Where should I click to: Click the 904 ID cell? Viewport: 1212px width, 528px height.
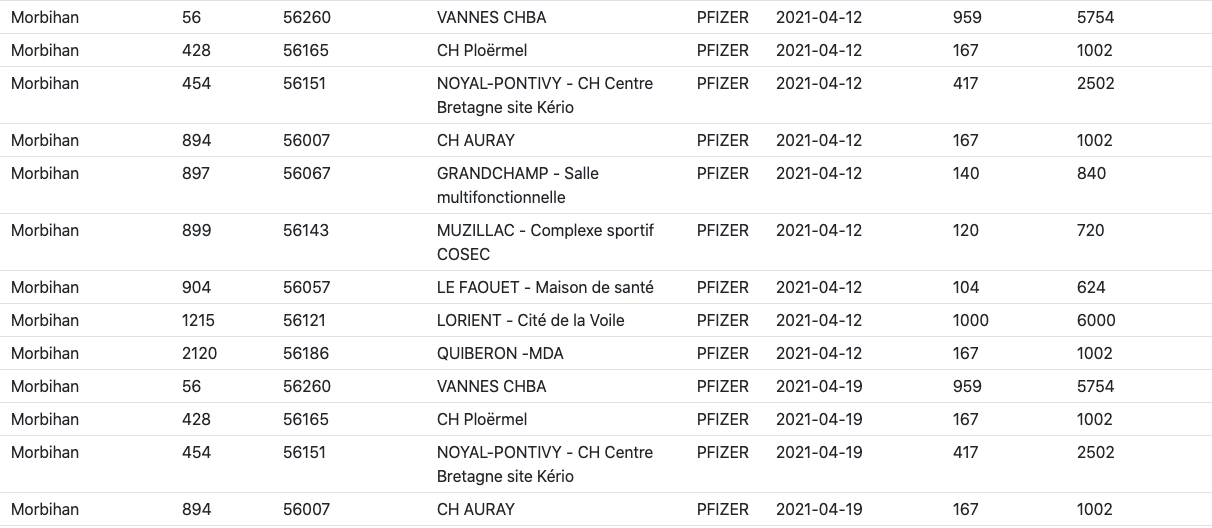tap(197, 287)
